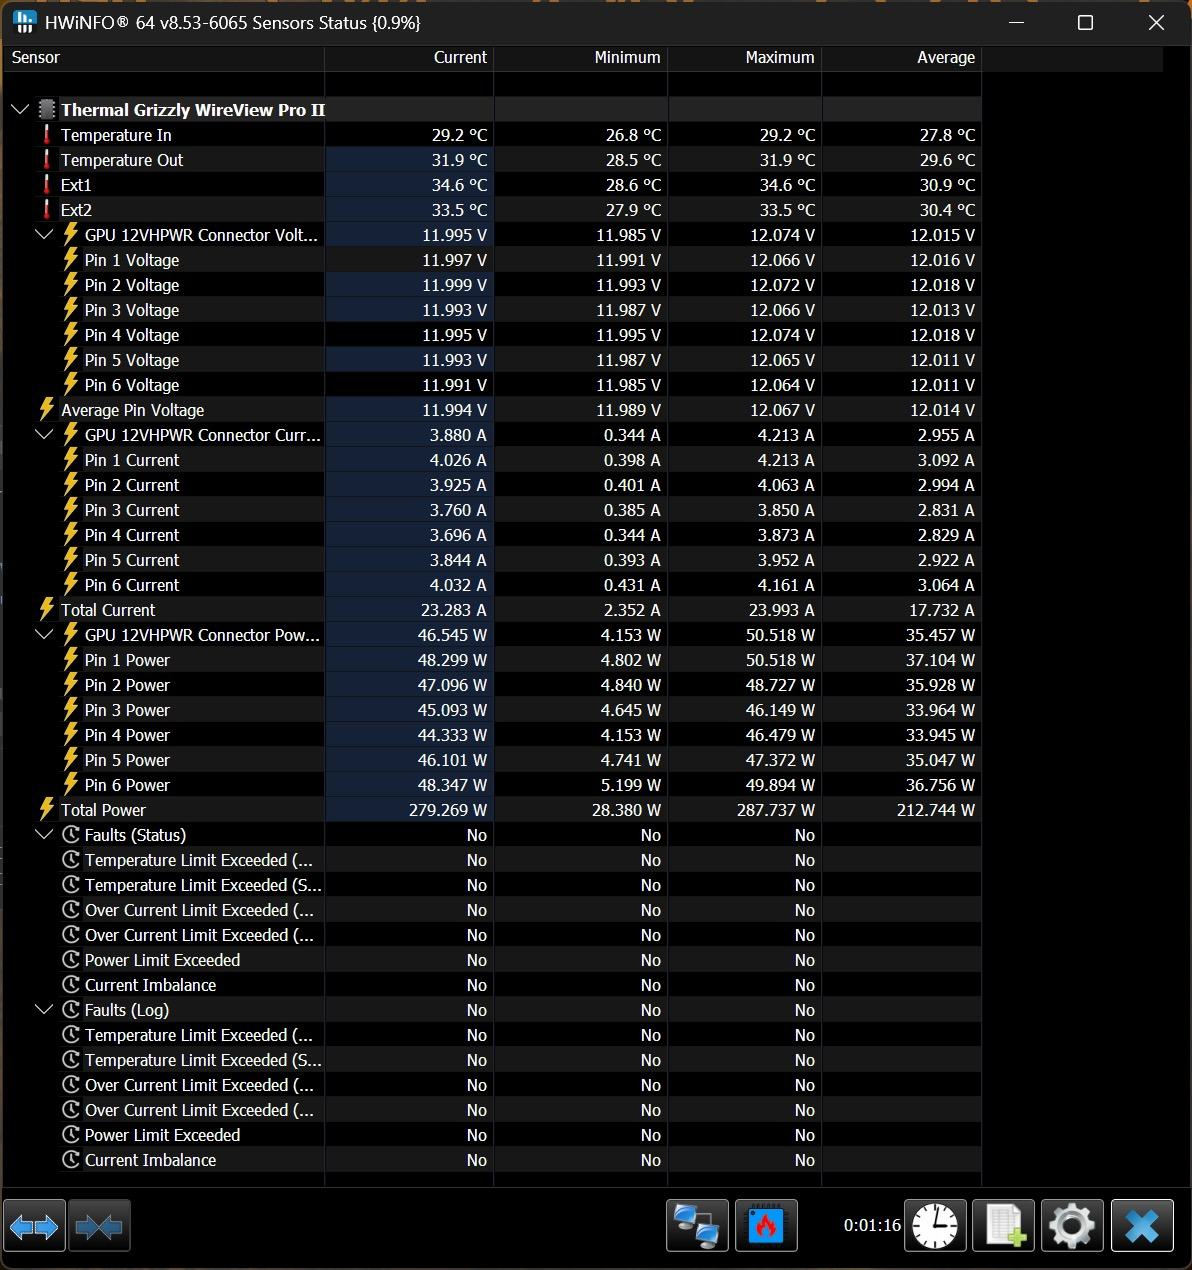Click the expand/collapse arrows button in bottom toolbar
The width and height of the screenshot is (1192, 1270).
coord(35,1225)
